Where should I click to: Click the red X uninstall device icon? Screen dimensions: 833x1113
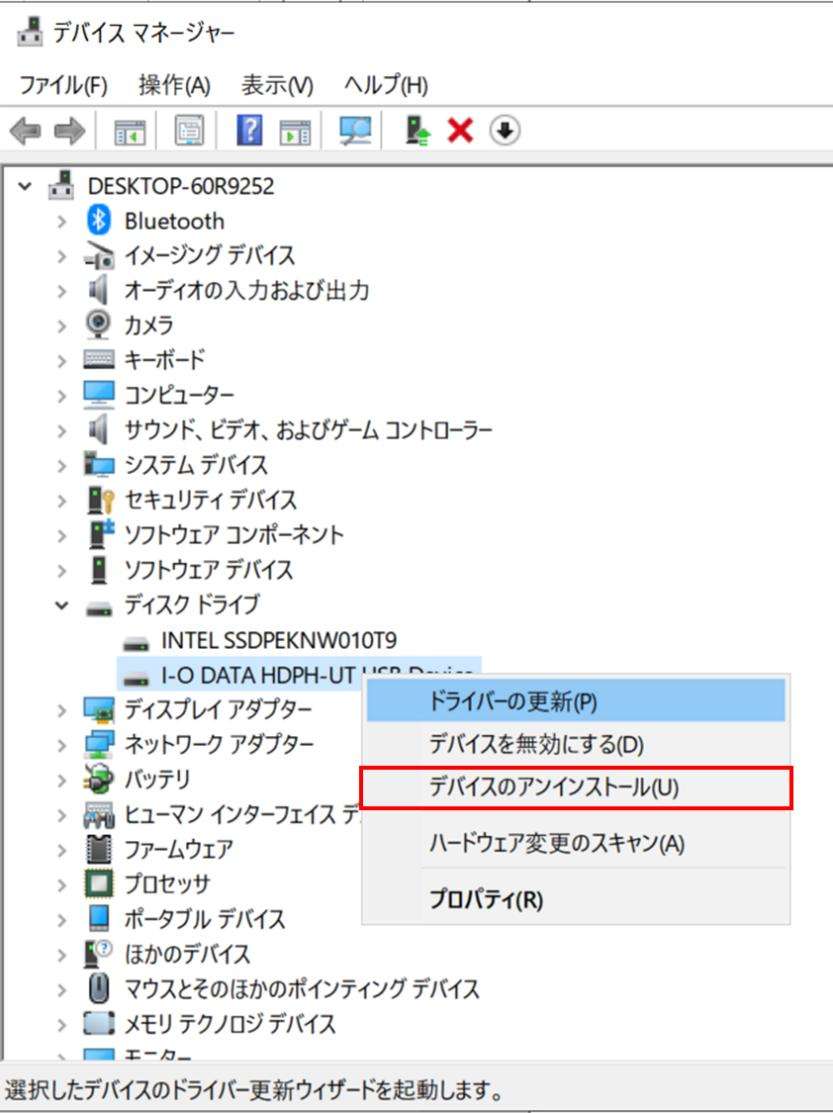457,128
